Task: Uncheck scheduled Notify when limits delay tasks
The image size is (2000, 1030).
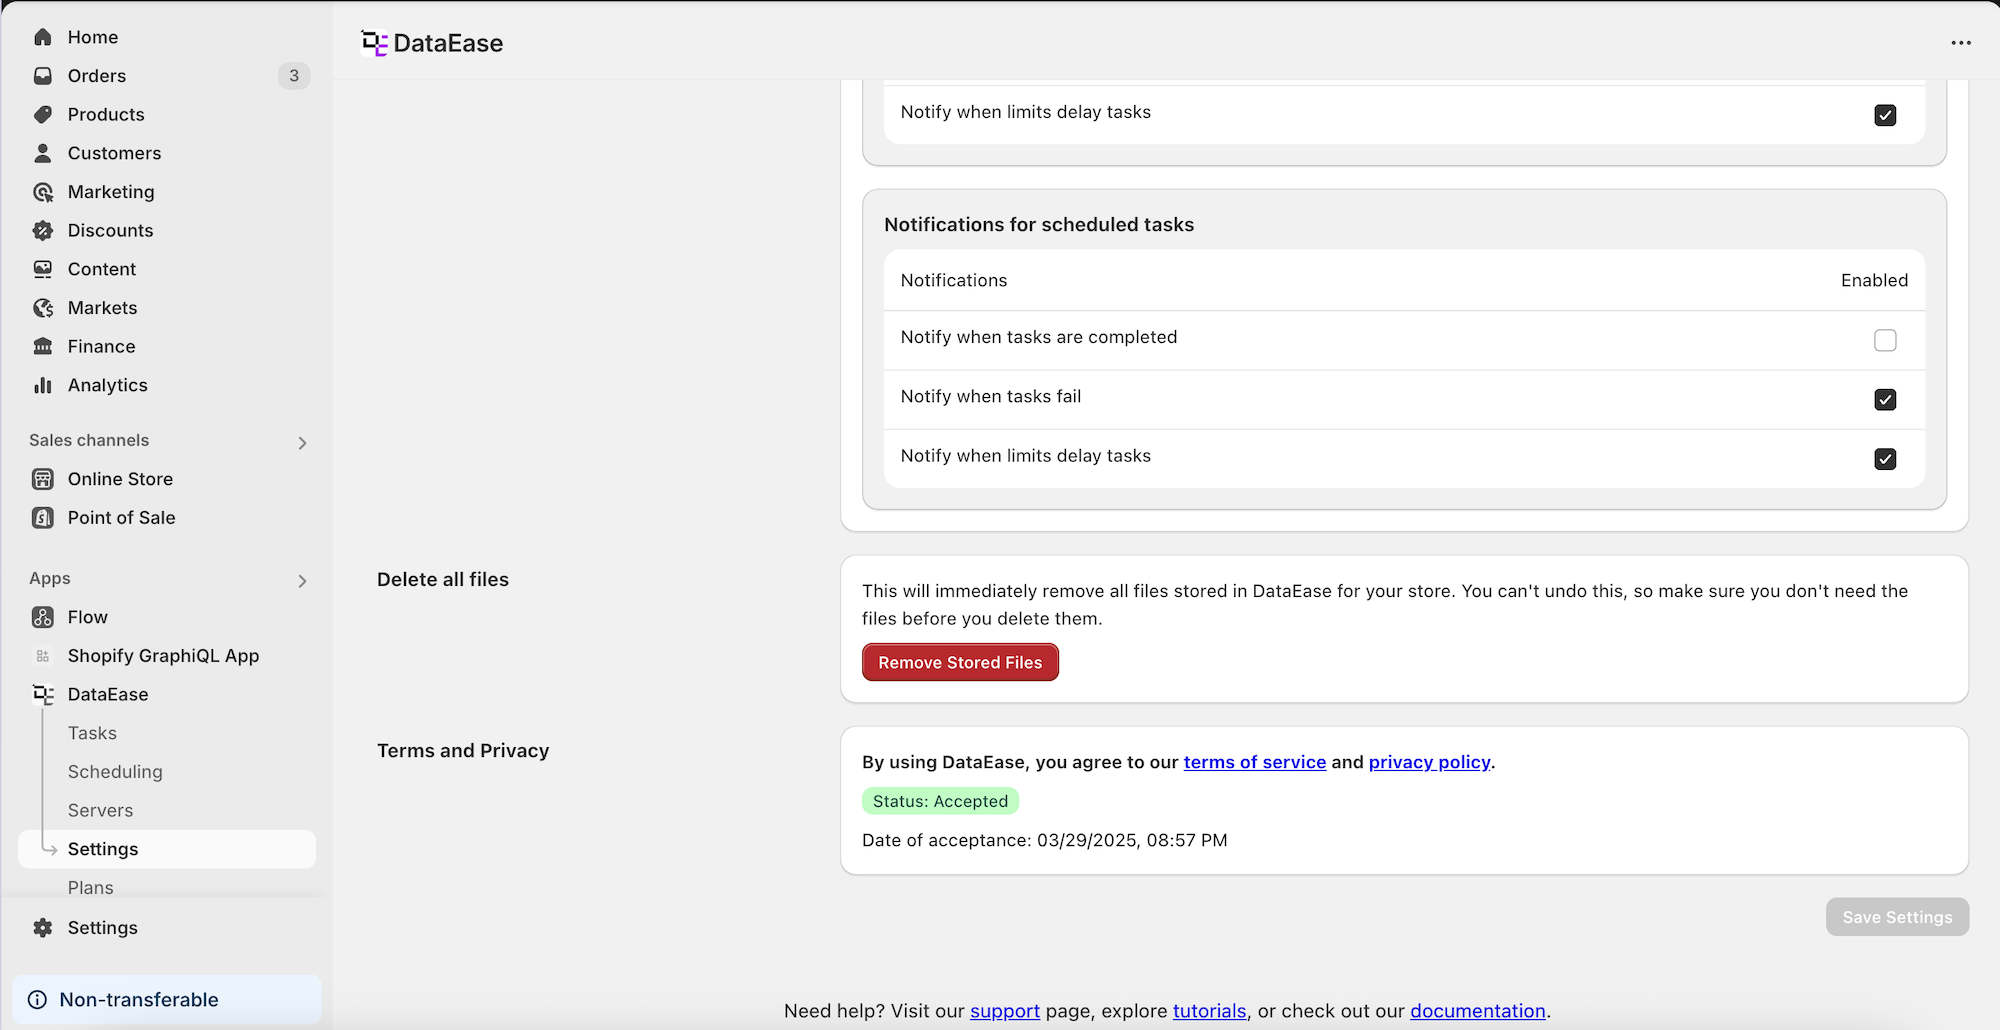Action: tap(1885, 459)
